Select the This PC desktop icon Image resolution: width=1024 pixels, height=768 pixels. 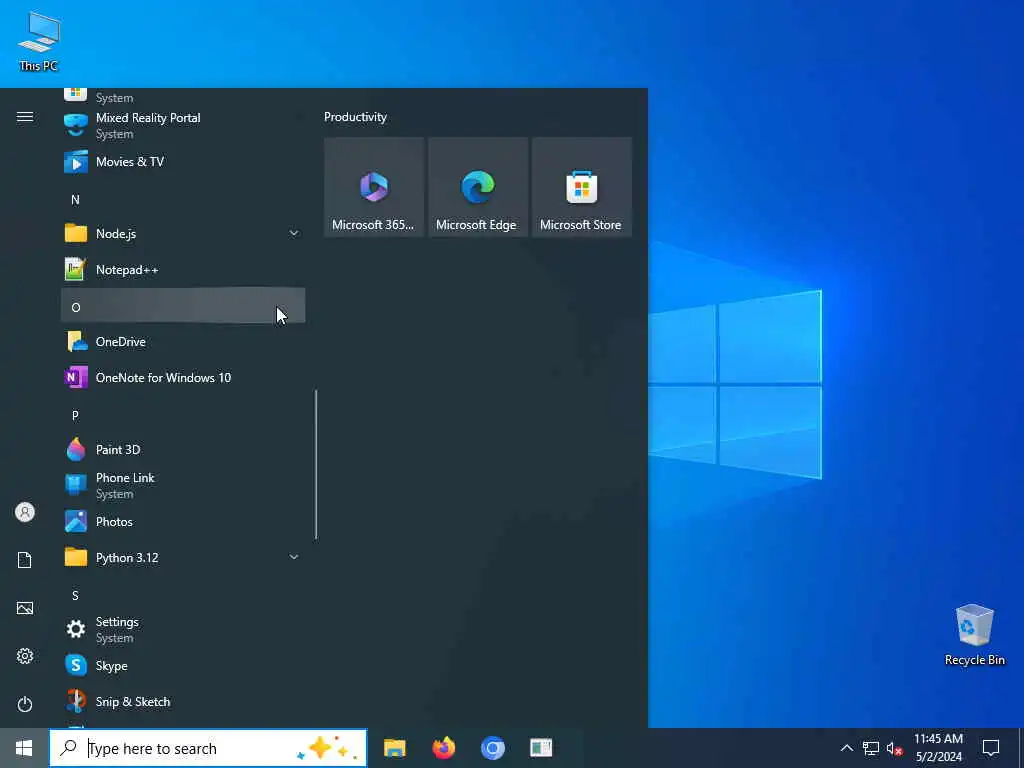click(x=39, y=41)
